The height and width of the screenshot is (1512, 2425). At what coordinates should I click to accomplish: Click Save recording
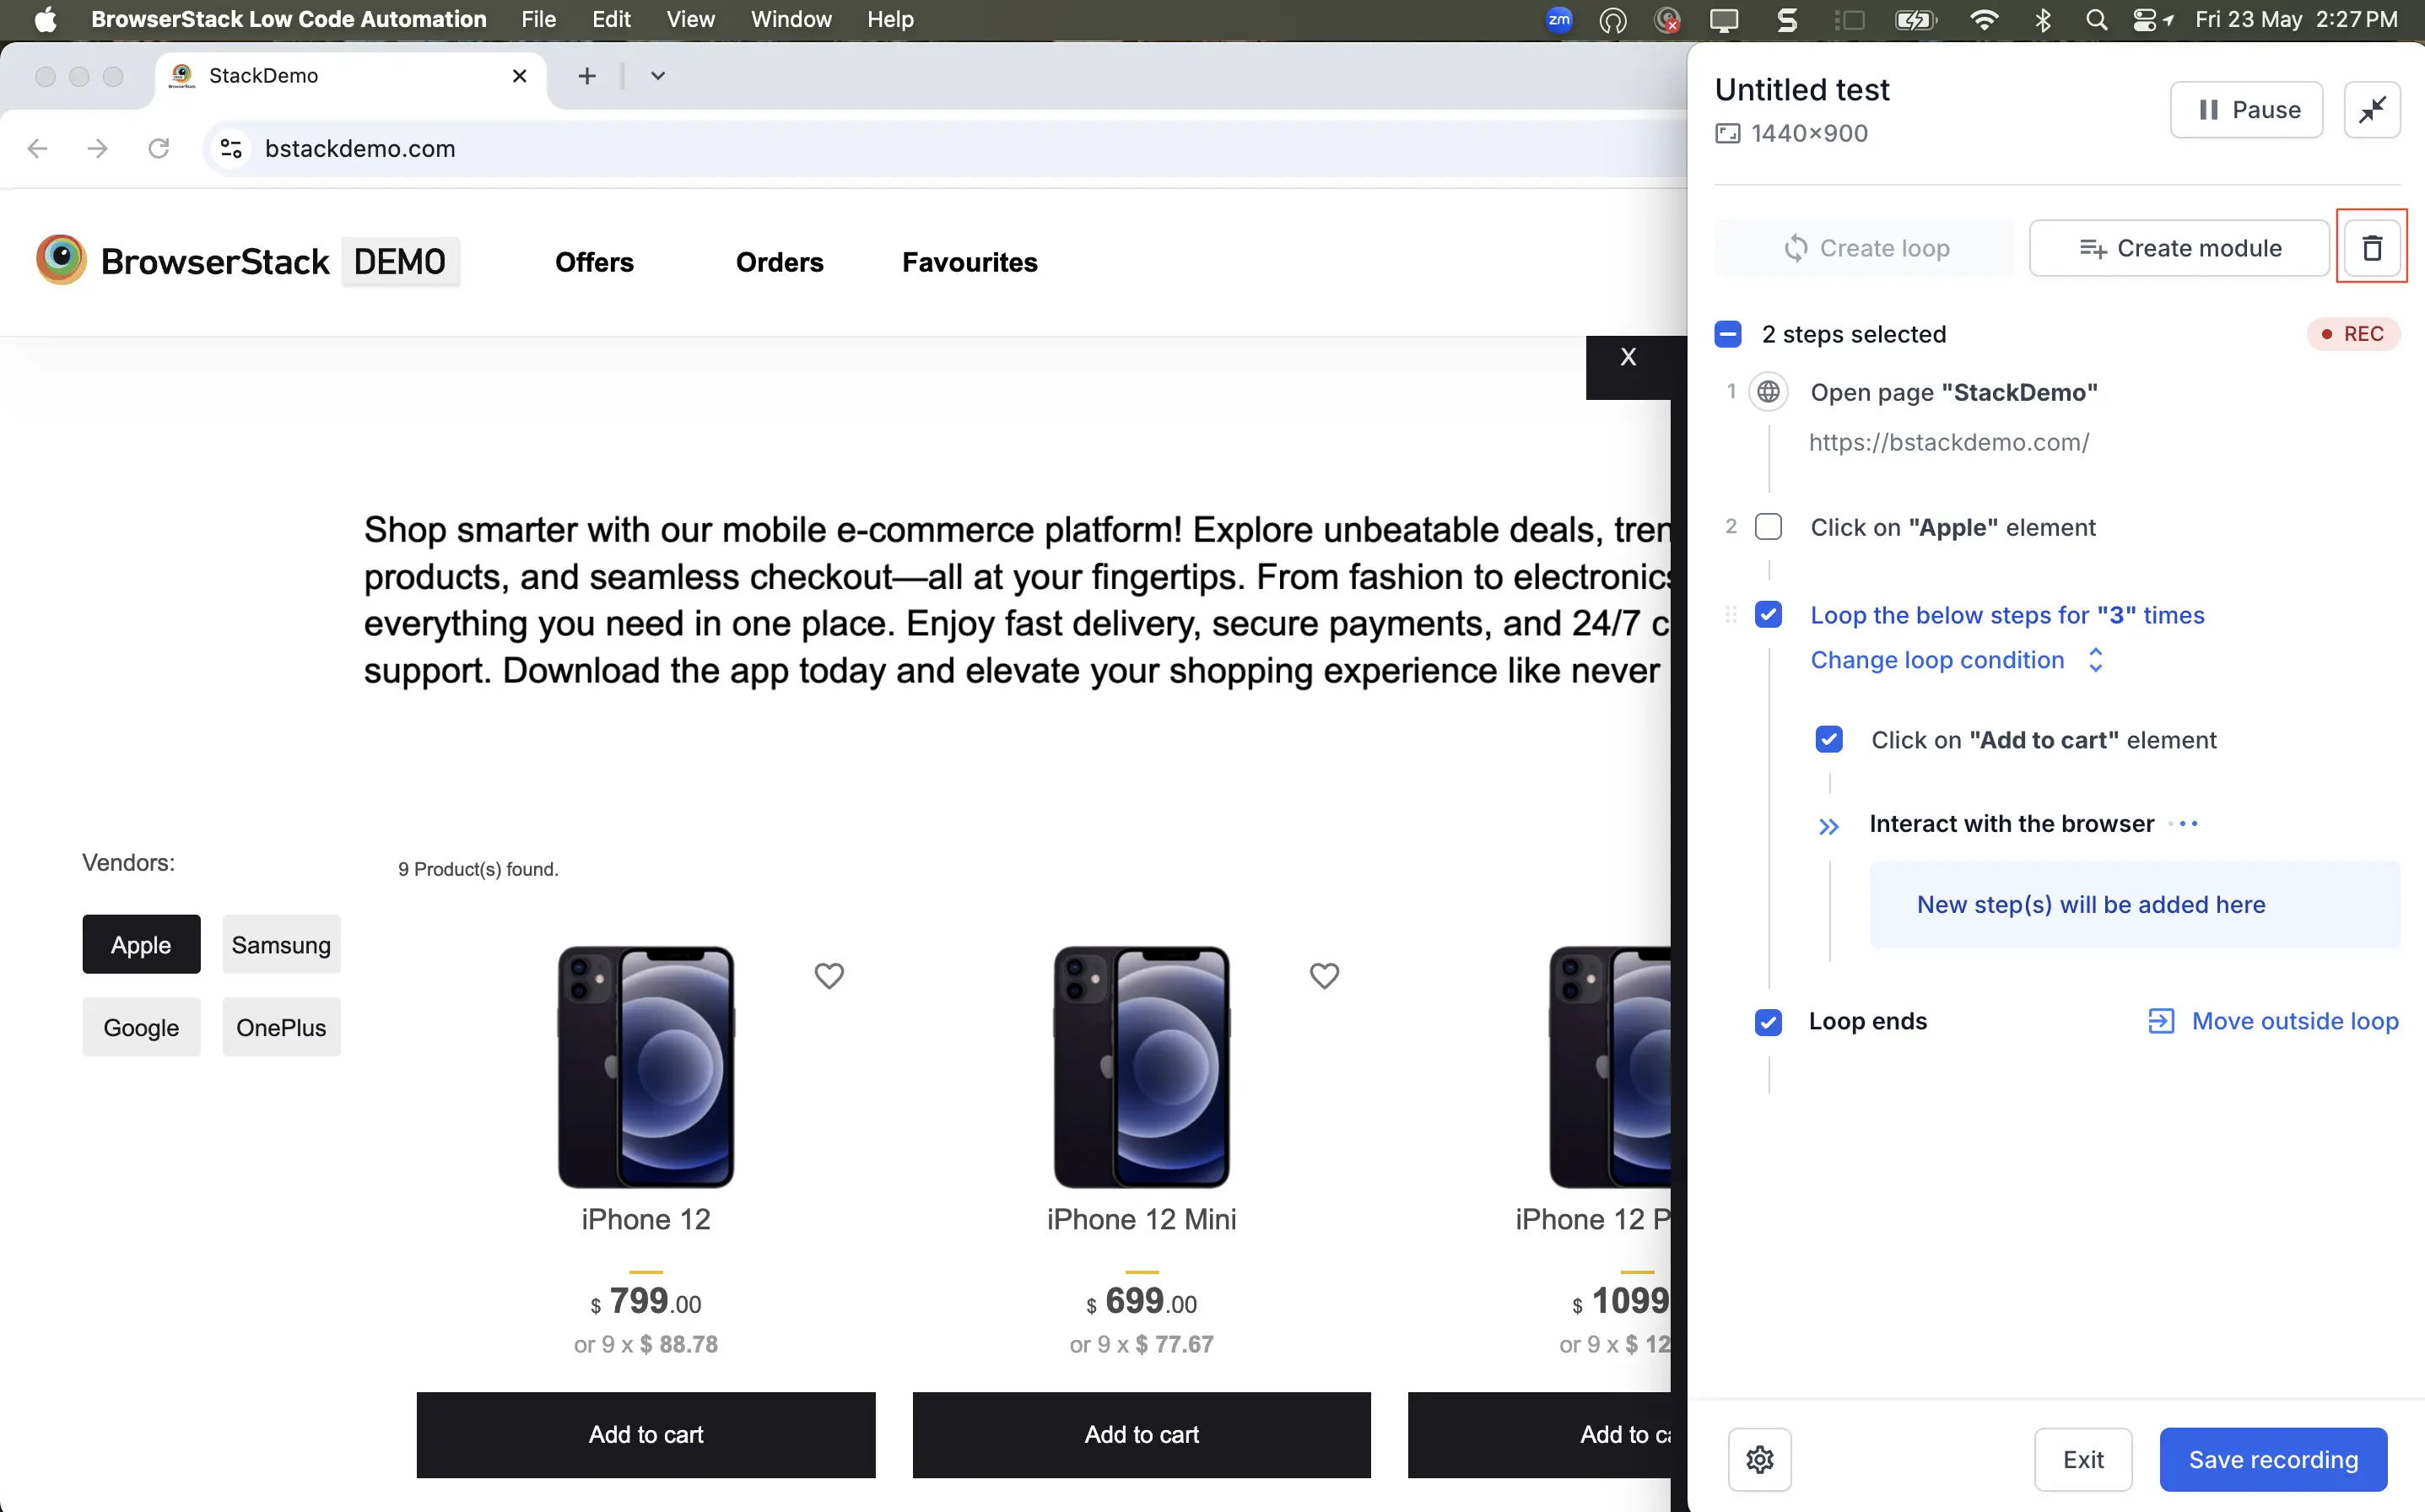(2273, 1459)
